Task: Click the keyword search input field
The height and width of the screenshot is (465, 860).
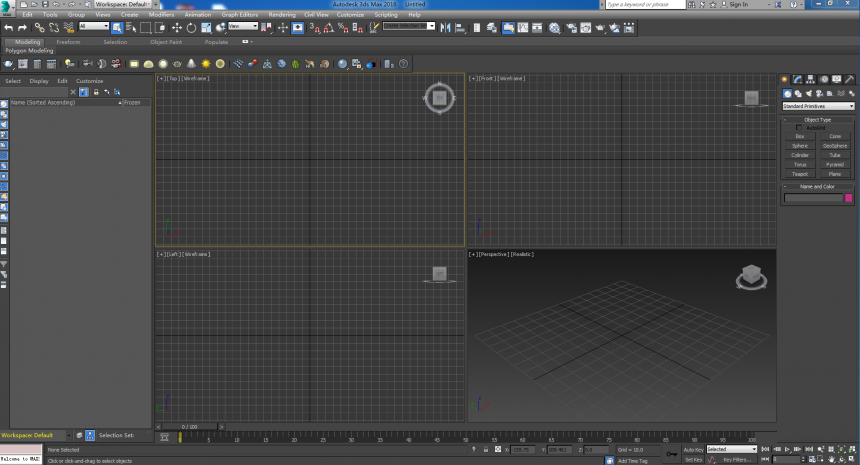Action: pos(646,4)
